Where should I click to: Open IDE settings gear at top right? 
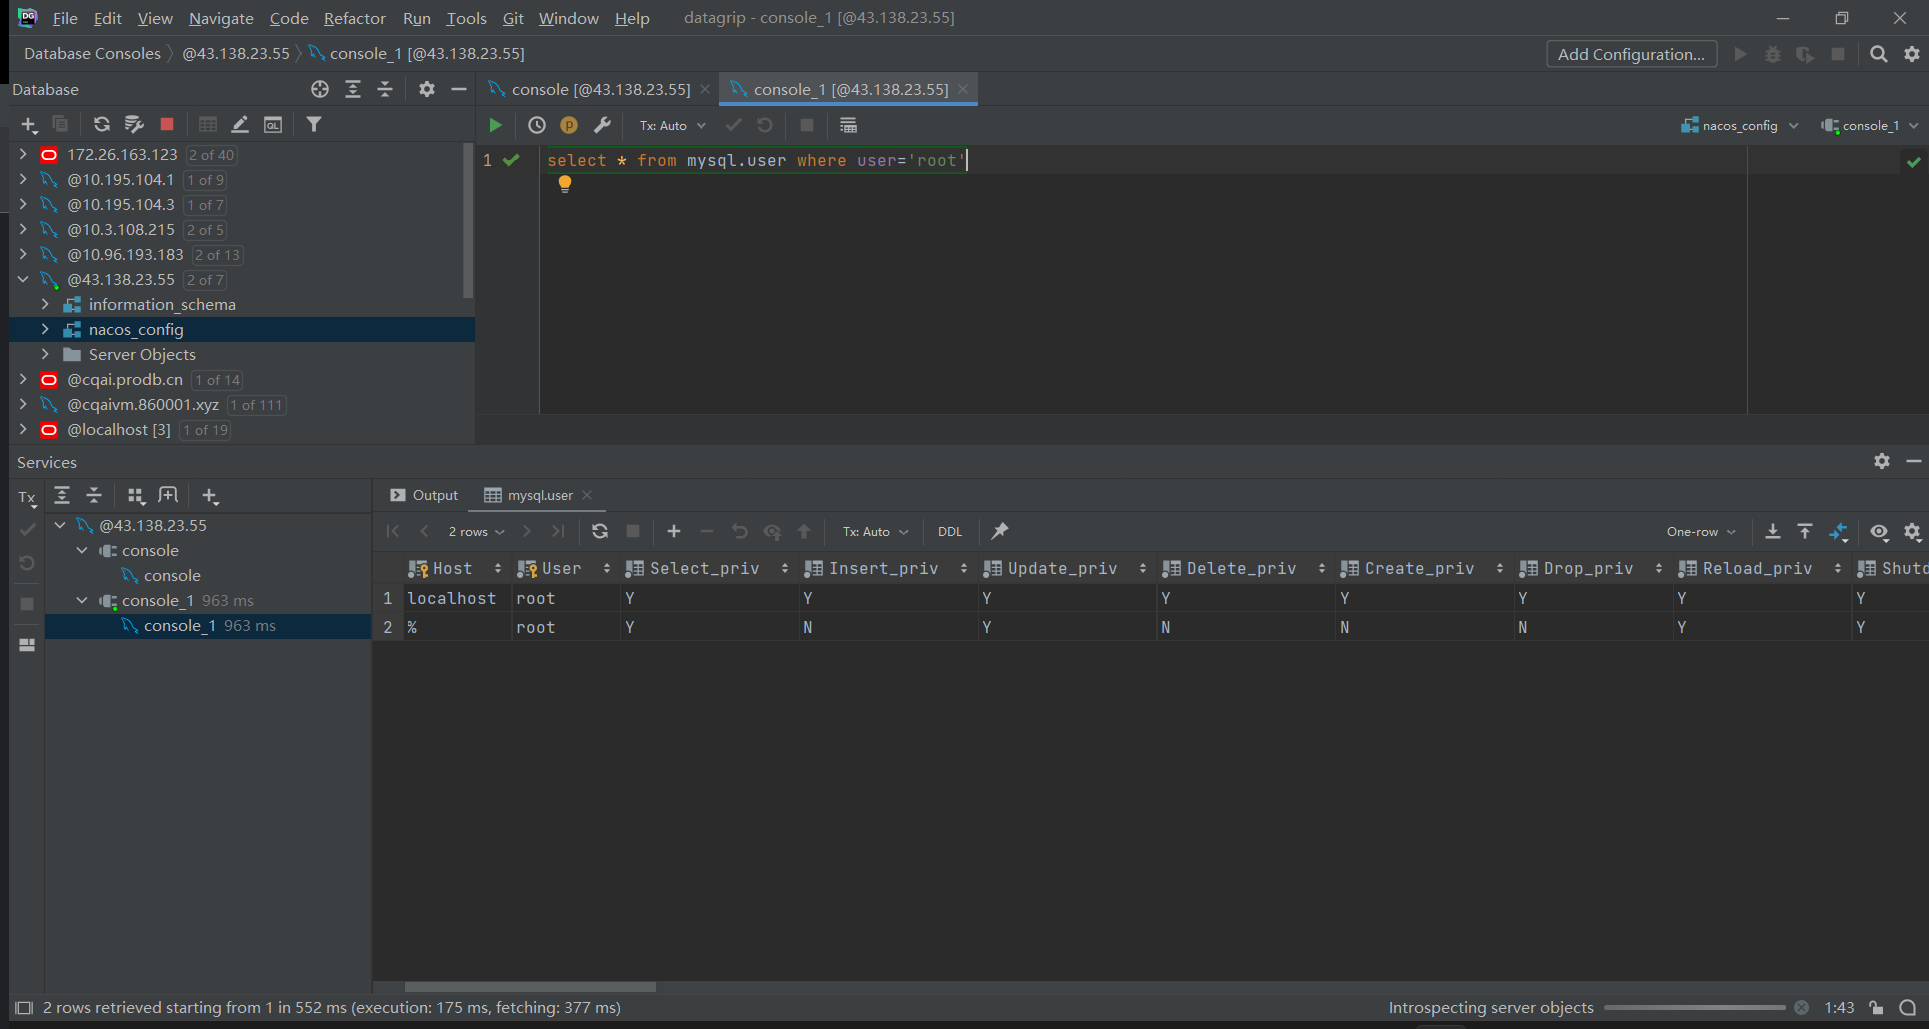[x=1912, y=54]
